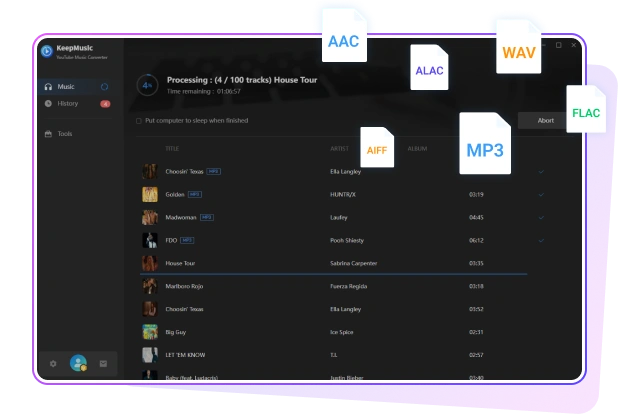Click the toolbox icon beside Tools
The width and height of the screenshot is (620, 417).
click(48, 134)
